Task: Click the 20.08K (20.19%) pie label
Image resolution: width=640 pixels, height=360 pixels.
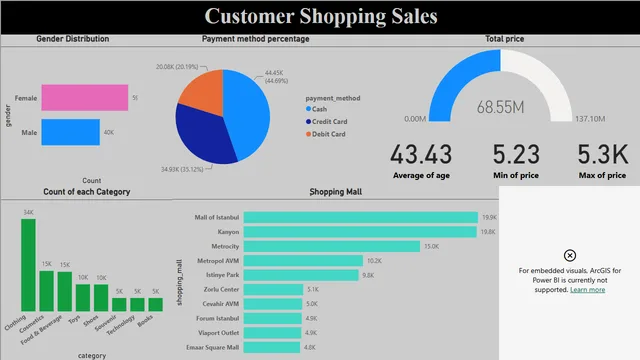Action: point(177,67)
